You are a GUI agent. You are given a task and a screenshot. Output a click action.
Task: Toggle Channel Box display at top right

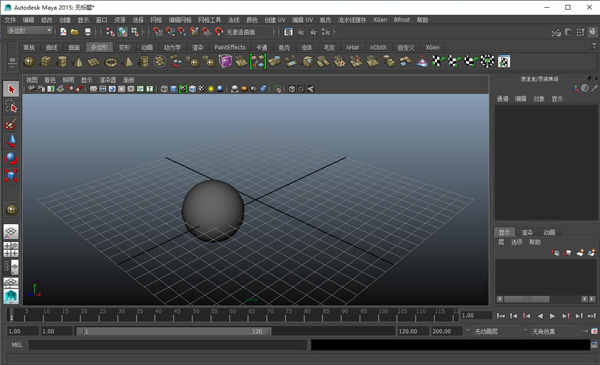point(592,32)
